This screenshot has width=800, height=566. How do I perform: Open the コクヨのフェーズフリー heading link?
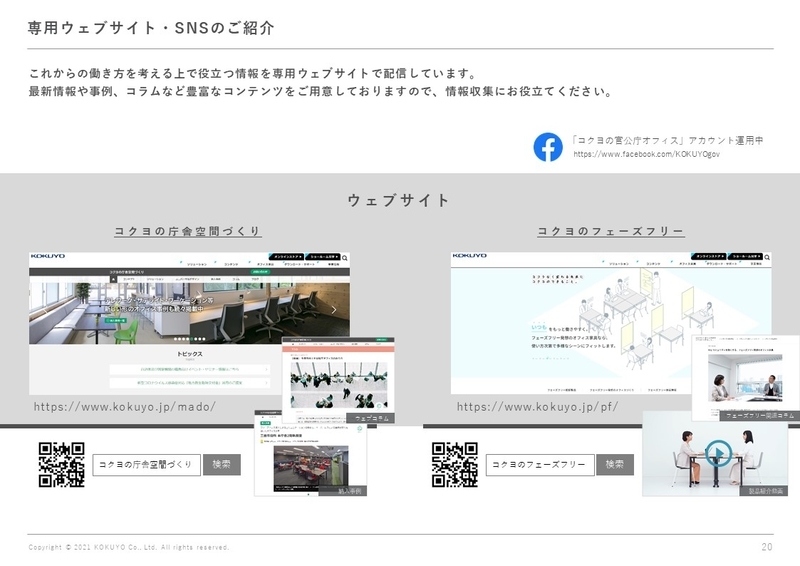pyautogui.click(x=611, y=231)
